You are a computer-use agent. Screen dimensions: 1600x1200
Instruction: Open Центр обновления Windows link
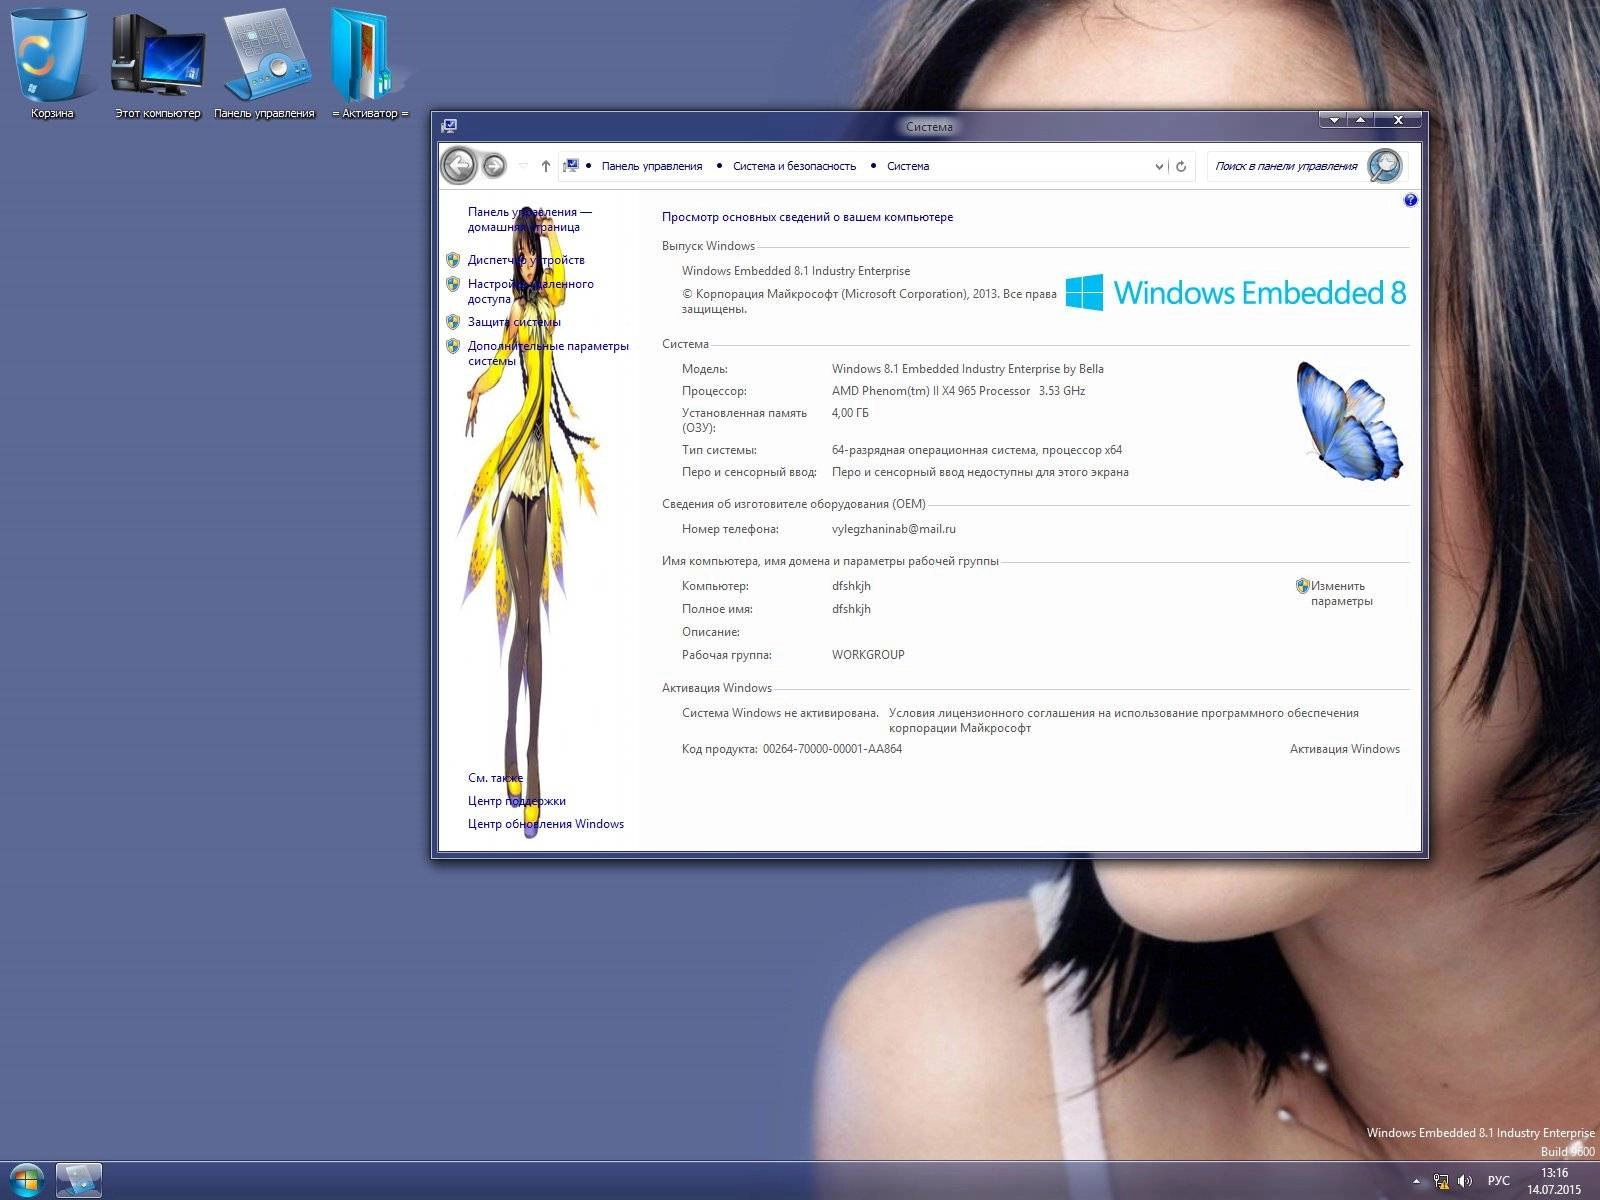click(545, 824)
